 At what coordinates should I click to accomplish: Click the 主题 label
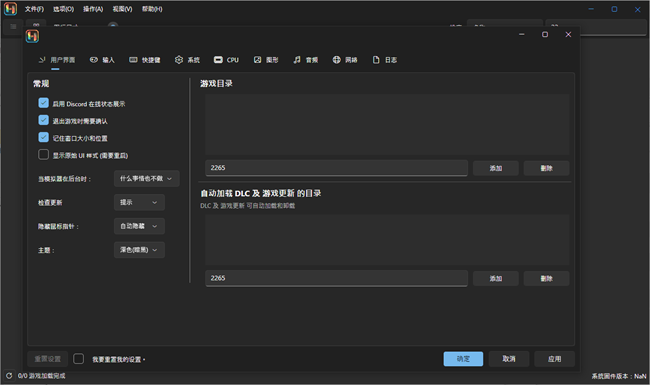click(x=46, y=250)
